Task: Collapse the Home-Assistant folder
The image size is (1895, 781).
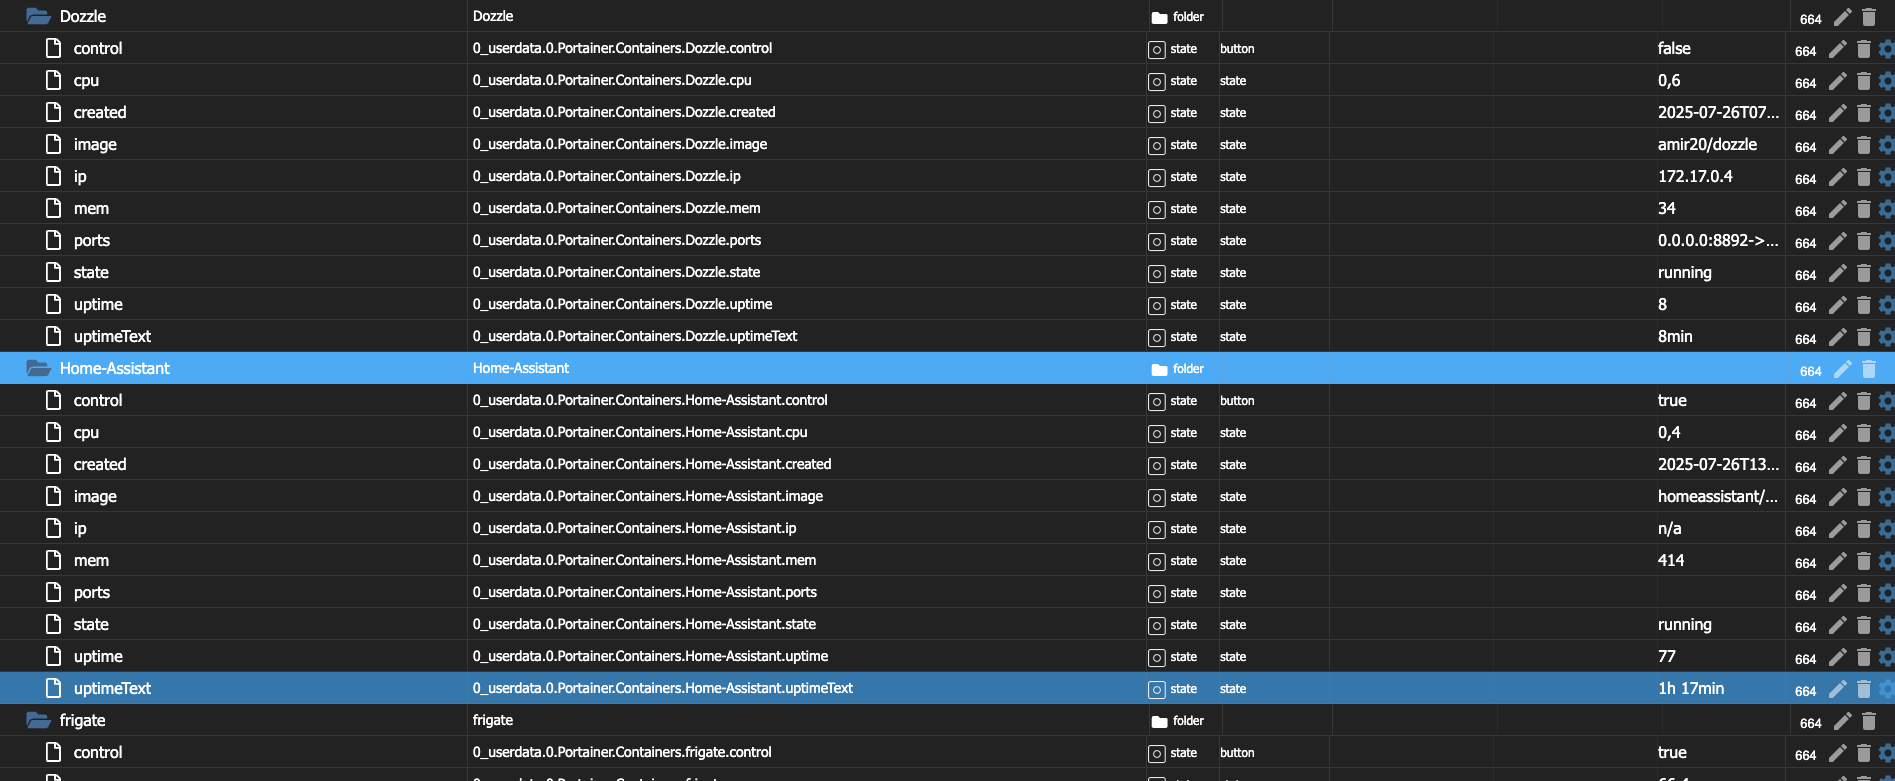Action: [38, 368]
